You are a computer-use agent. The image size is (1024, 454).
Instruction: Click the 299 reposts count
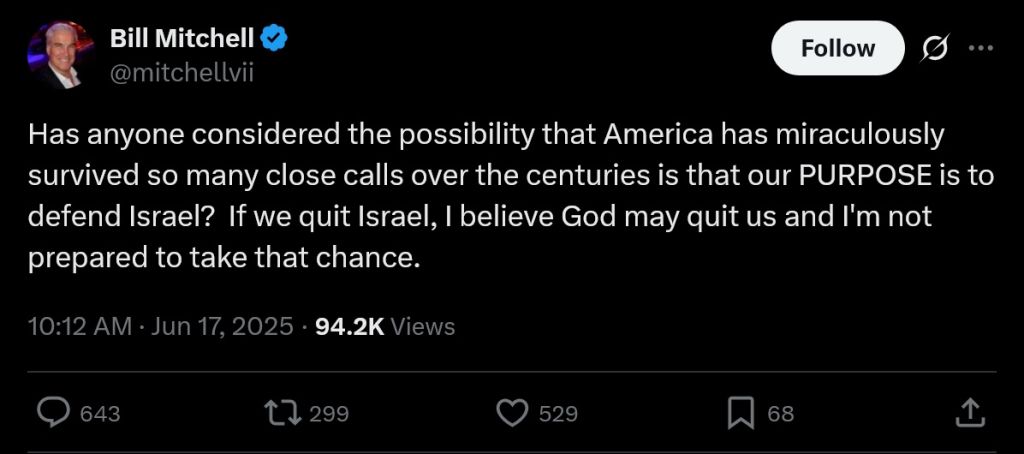point(329,414)
